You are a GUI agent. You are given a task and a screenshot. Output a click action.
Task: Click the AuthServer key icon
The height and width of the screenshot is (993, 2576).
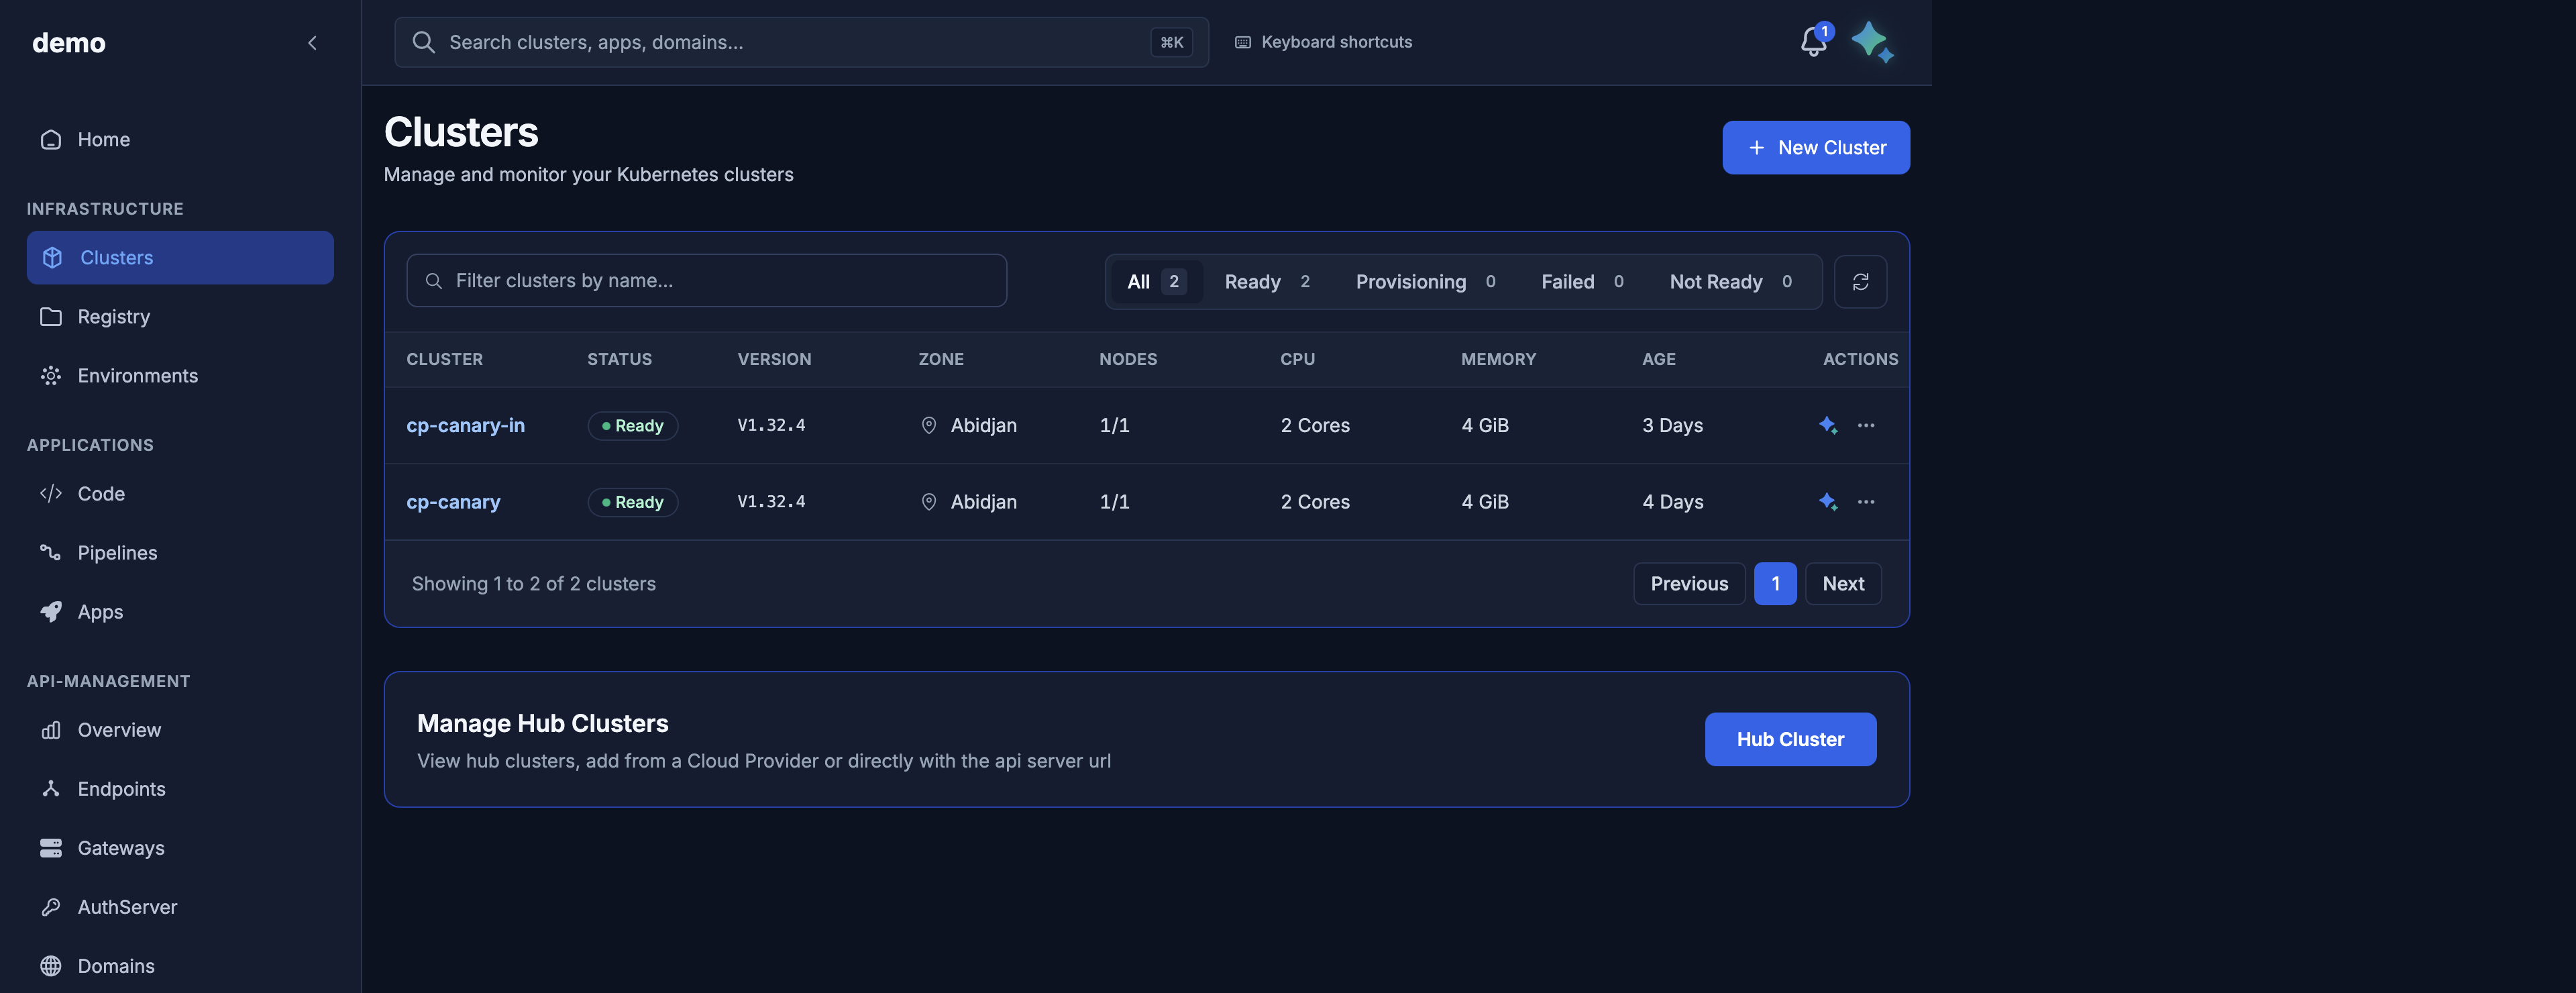point(51,906)
